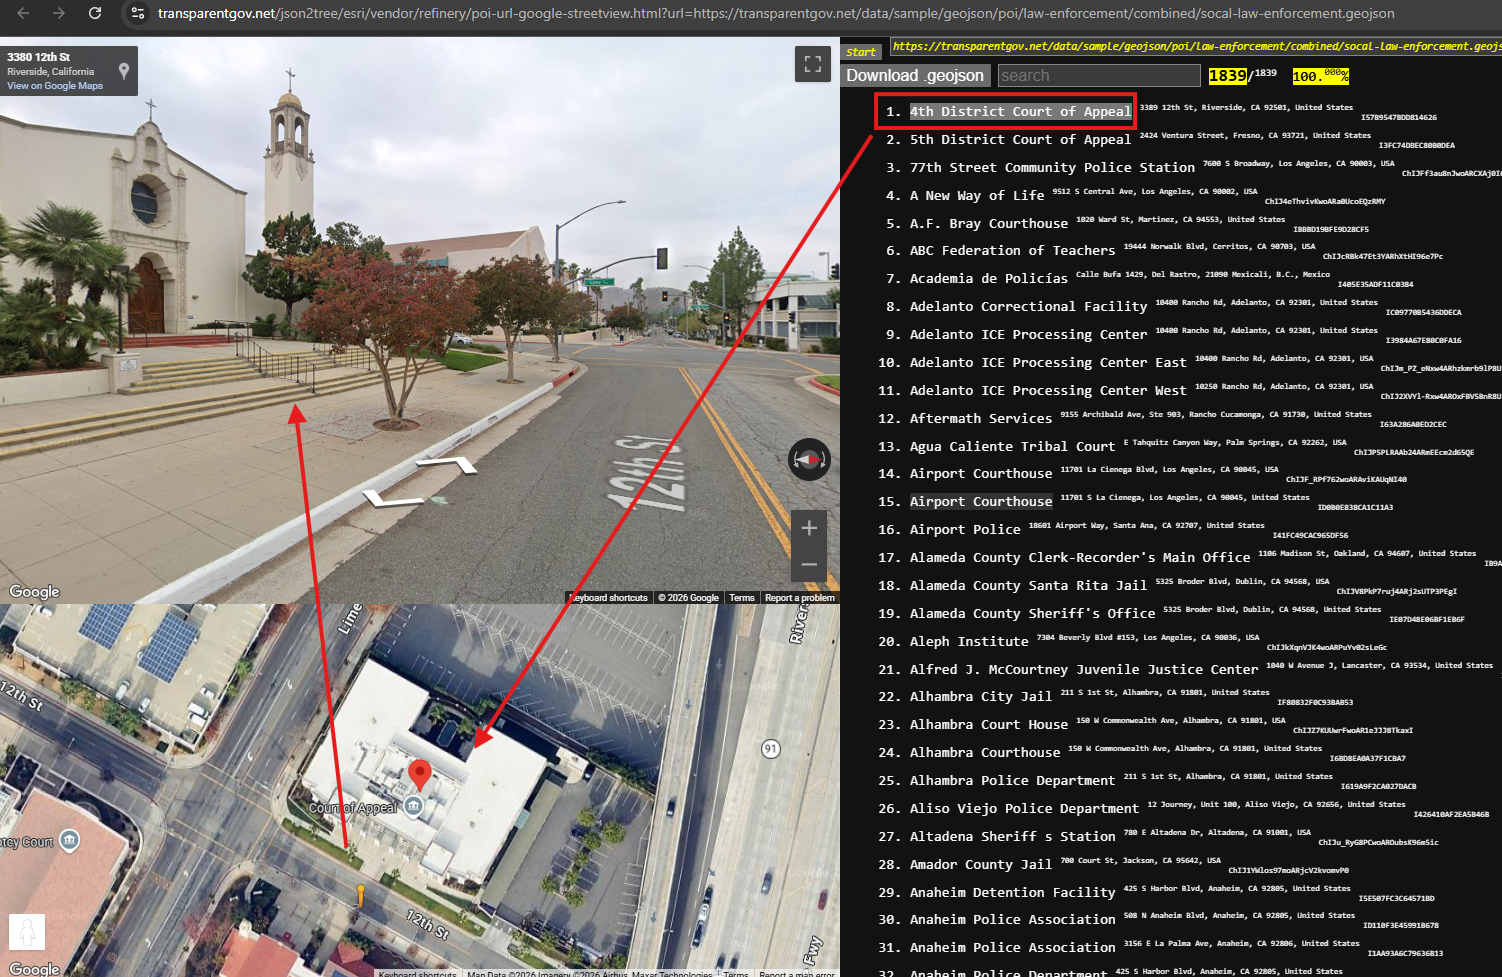1502x977 pixels.
Task: Click the red location marker on the satellite map
Action: click(420, 774)
